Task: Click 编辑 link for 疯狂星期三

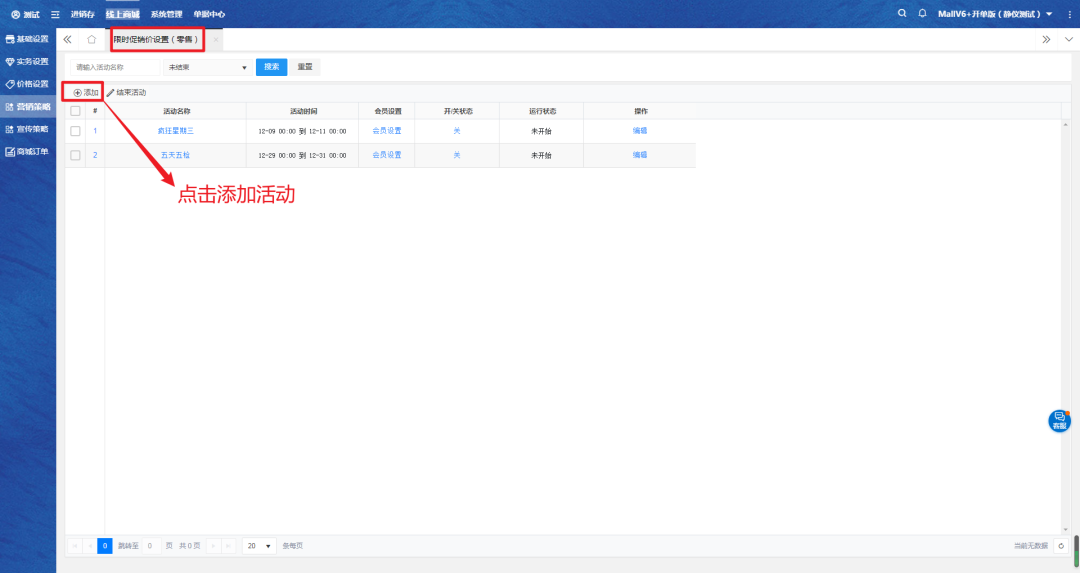Action: click(x=640, y=131)
